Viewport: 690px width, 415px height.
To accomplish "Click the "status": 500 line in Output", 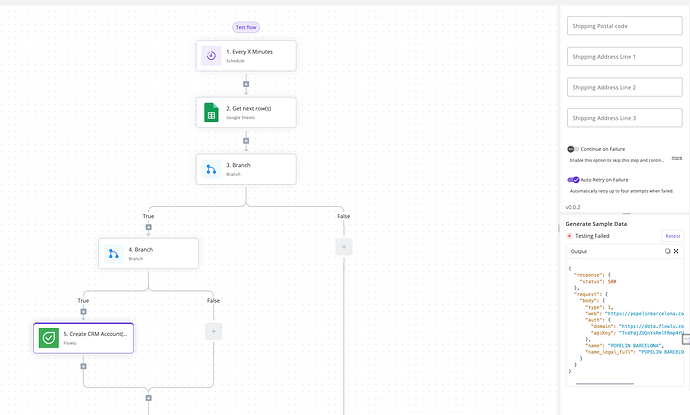I will pyautogui.click(x=598, y=281).
